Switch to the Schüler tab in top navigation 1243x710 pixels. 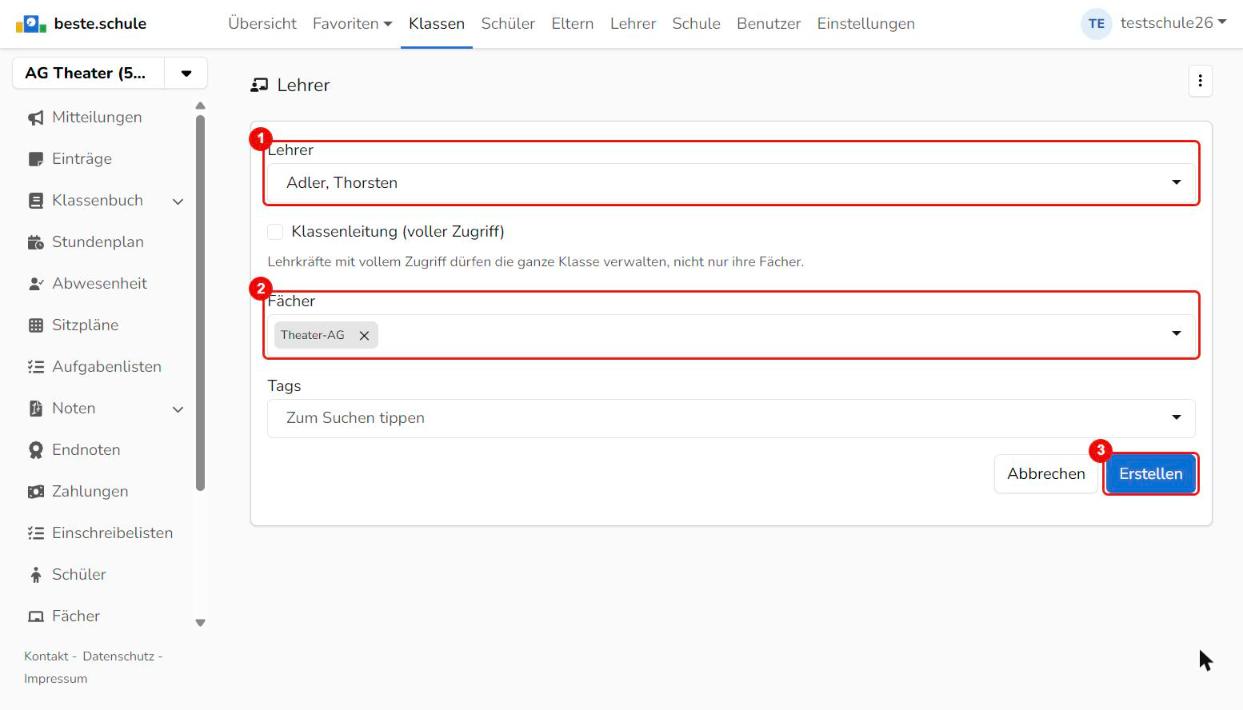pyautogui.click(x=508, y=24)
